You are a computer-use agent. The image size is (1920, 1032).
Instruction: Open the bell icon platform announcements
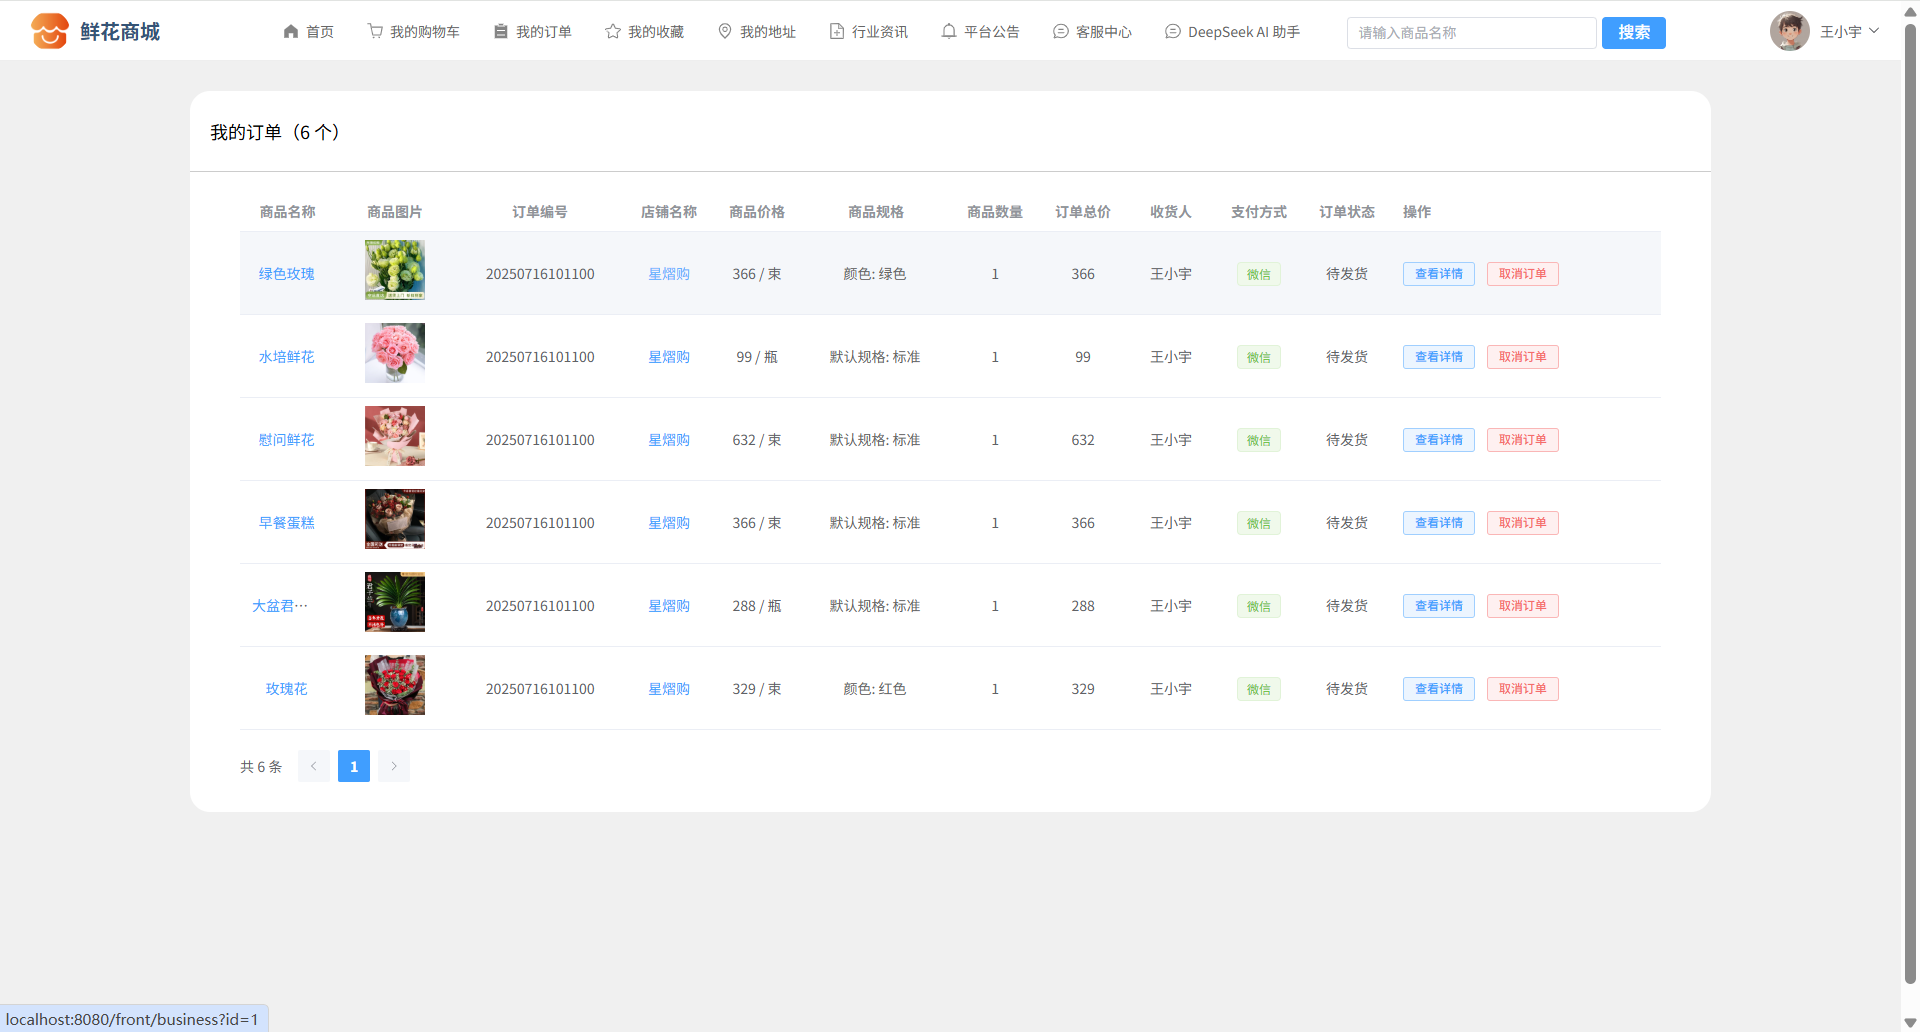coord(949,32)
